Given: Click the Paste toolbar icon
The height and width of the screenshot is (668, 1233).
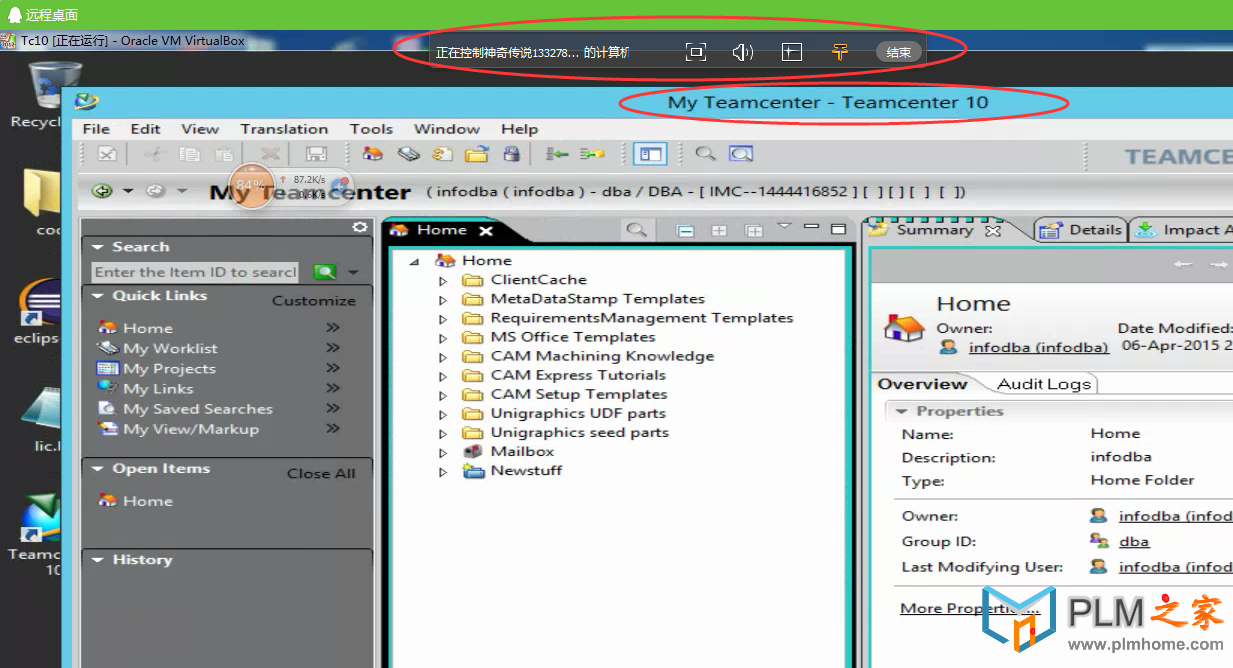Looking at the screenshot, I should 224,154.
